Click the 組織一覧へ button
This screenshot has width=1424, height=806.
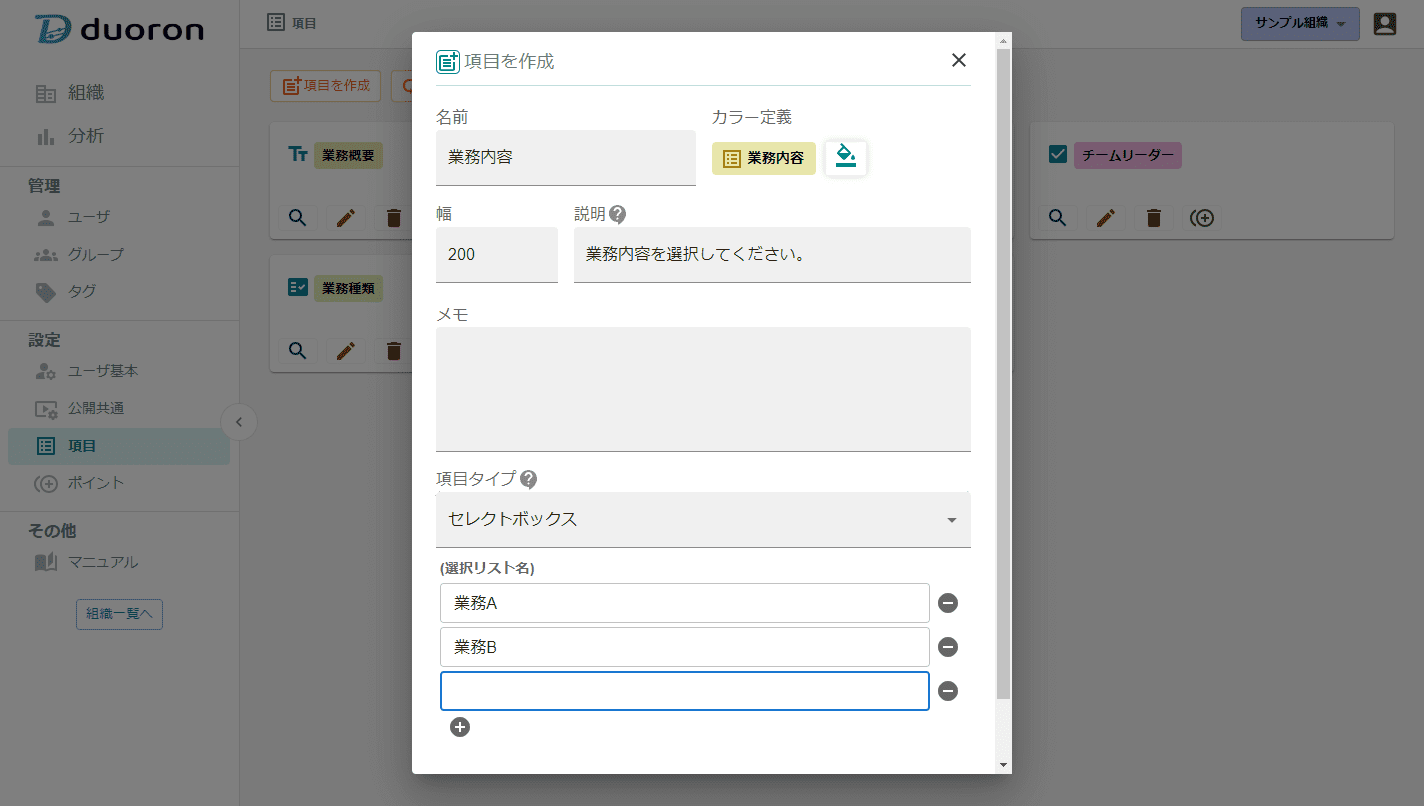coord(119,614)
